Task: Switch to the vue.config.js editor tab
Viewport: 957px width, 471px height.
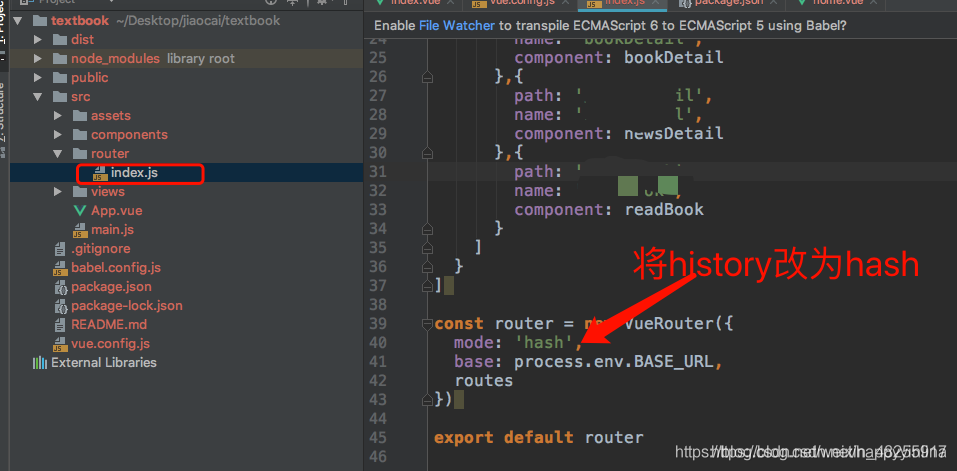Action: click(x=522, y=2)
